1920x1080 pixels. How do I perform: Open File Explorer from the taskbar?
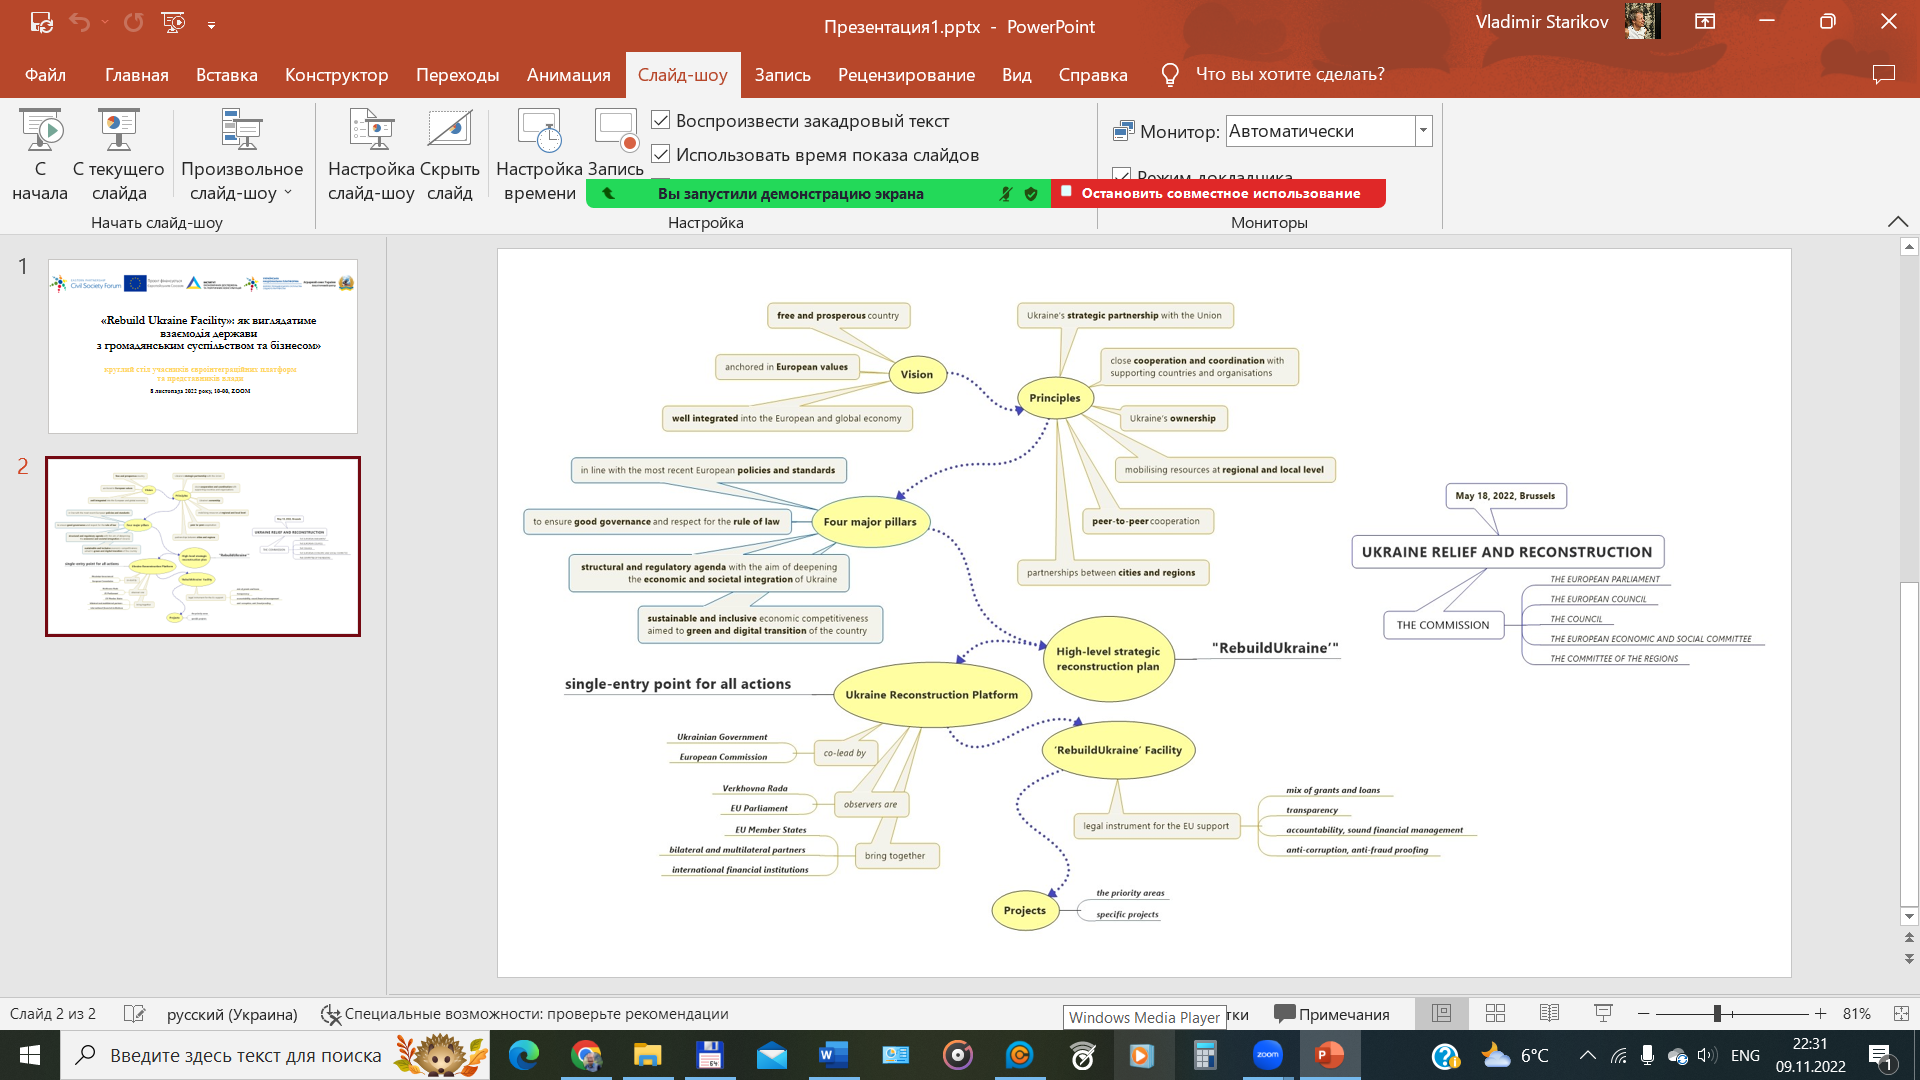[647, 1055]
